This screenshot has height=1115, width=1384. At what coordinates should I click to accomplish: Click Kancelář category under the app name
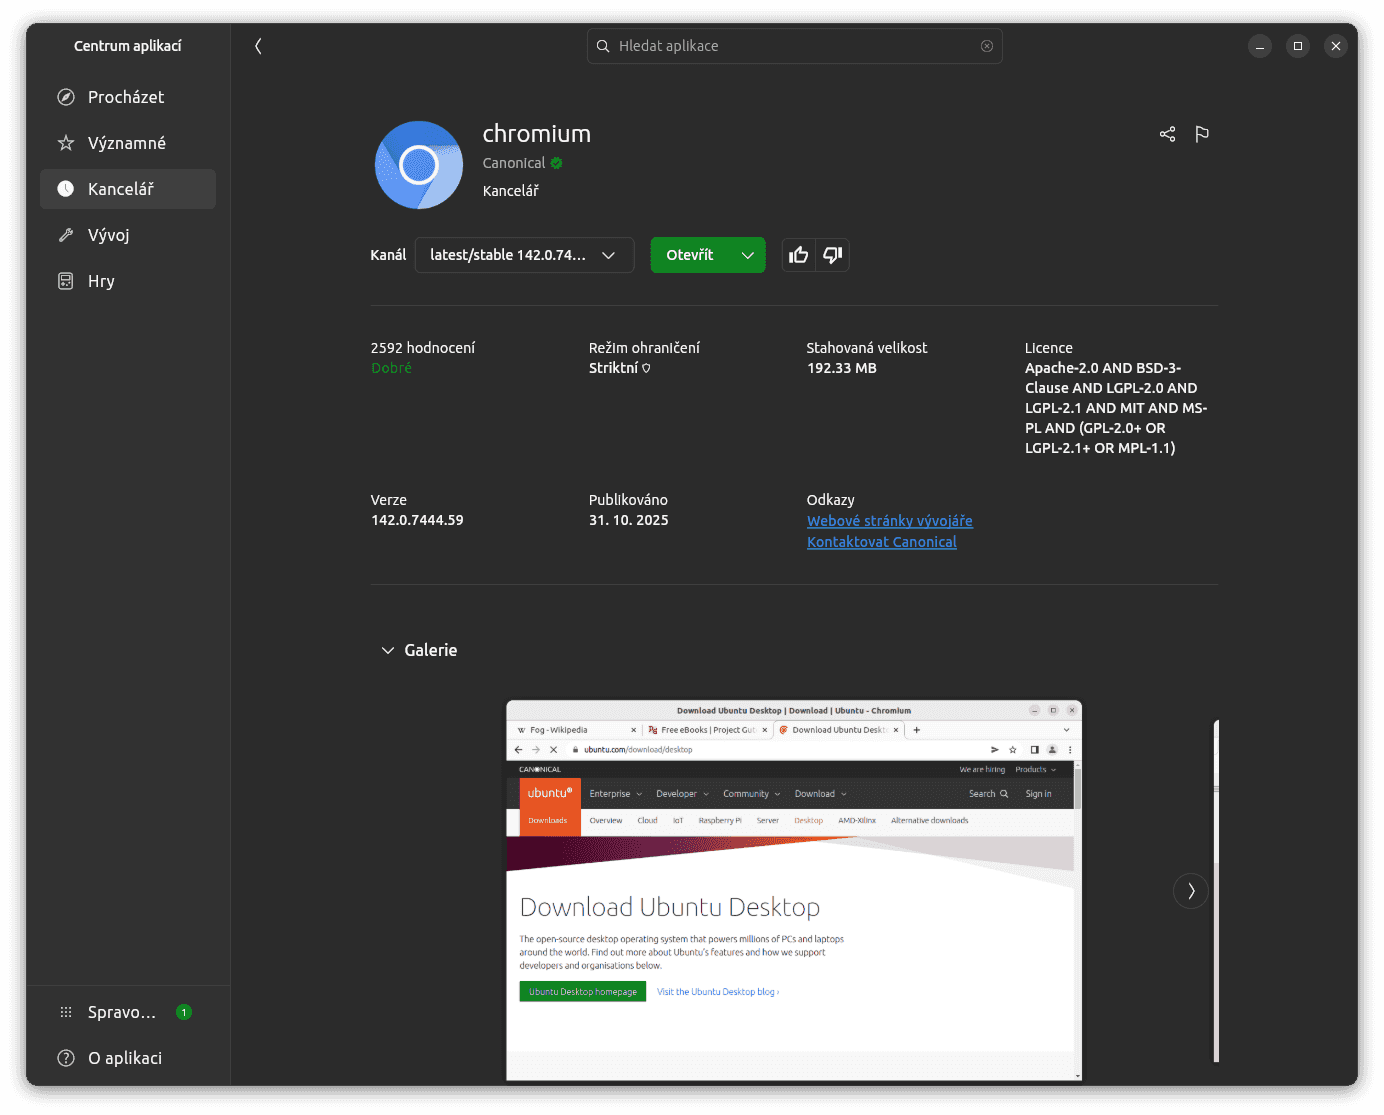[511, 191]
